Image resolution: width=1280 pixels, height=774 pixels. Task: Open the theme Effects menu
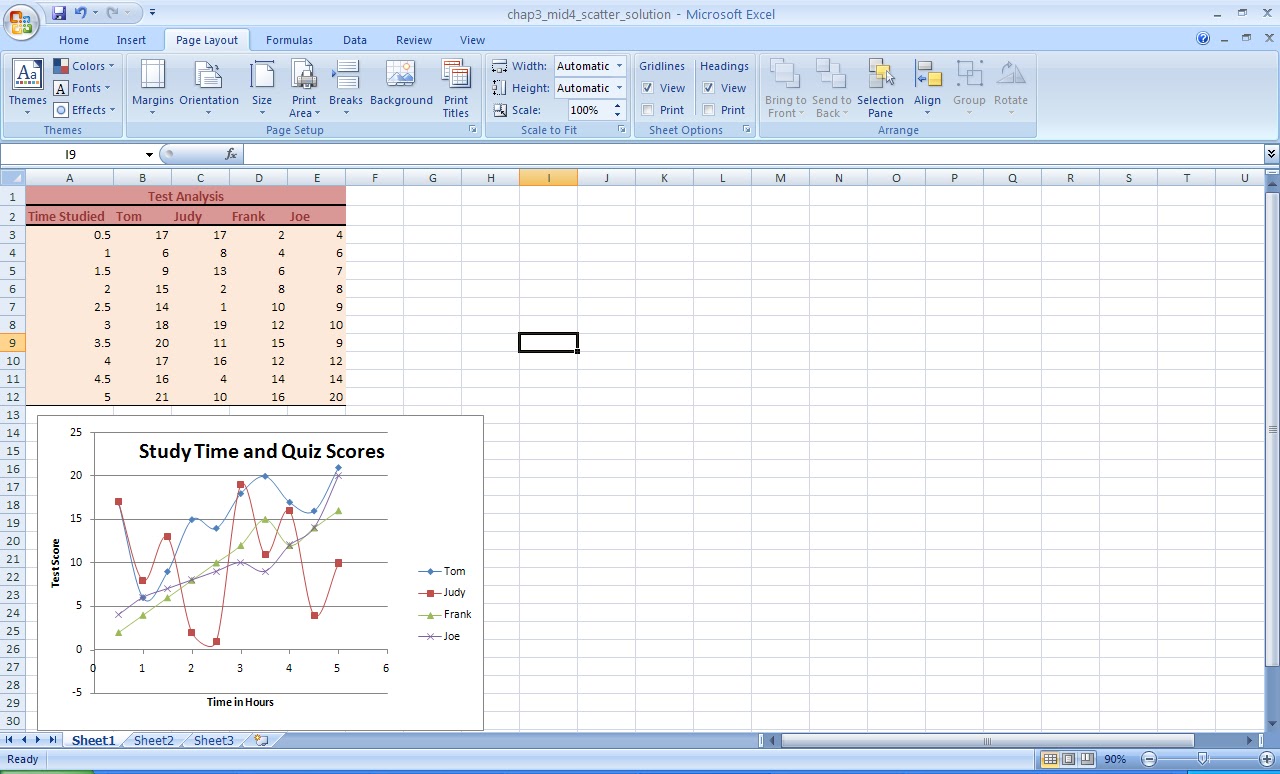point(84,110)
